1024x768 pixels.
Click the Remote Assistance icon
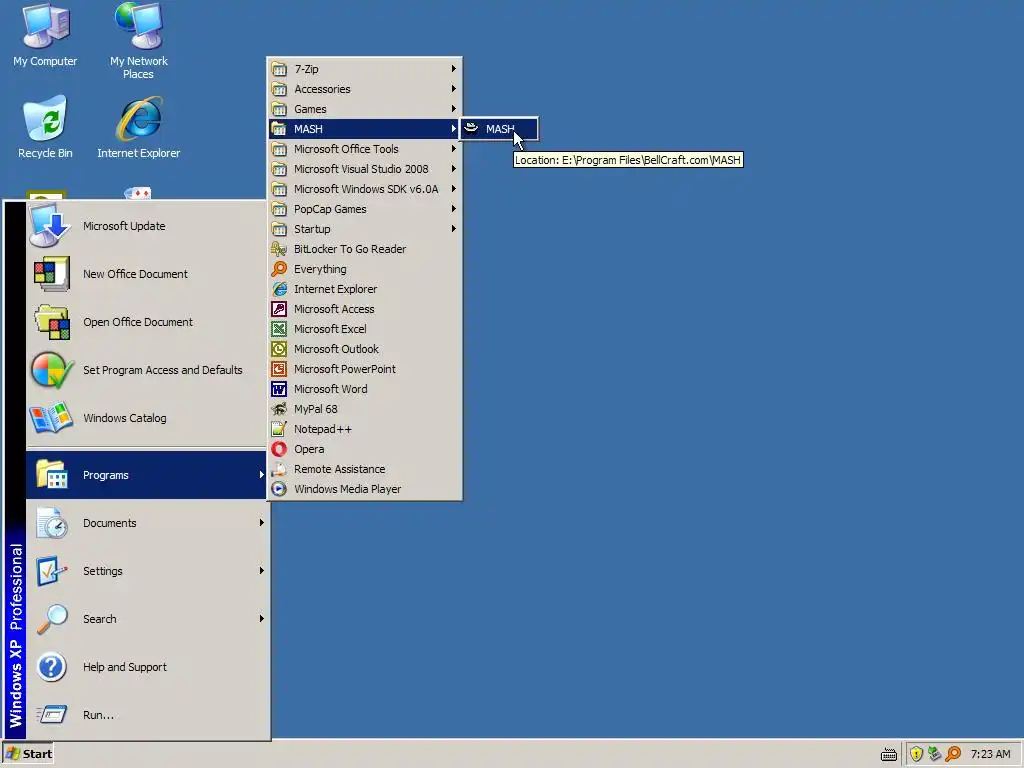(279, 469)
